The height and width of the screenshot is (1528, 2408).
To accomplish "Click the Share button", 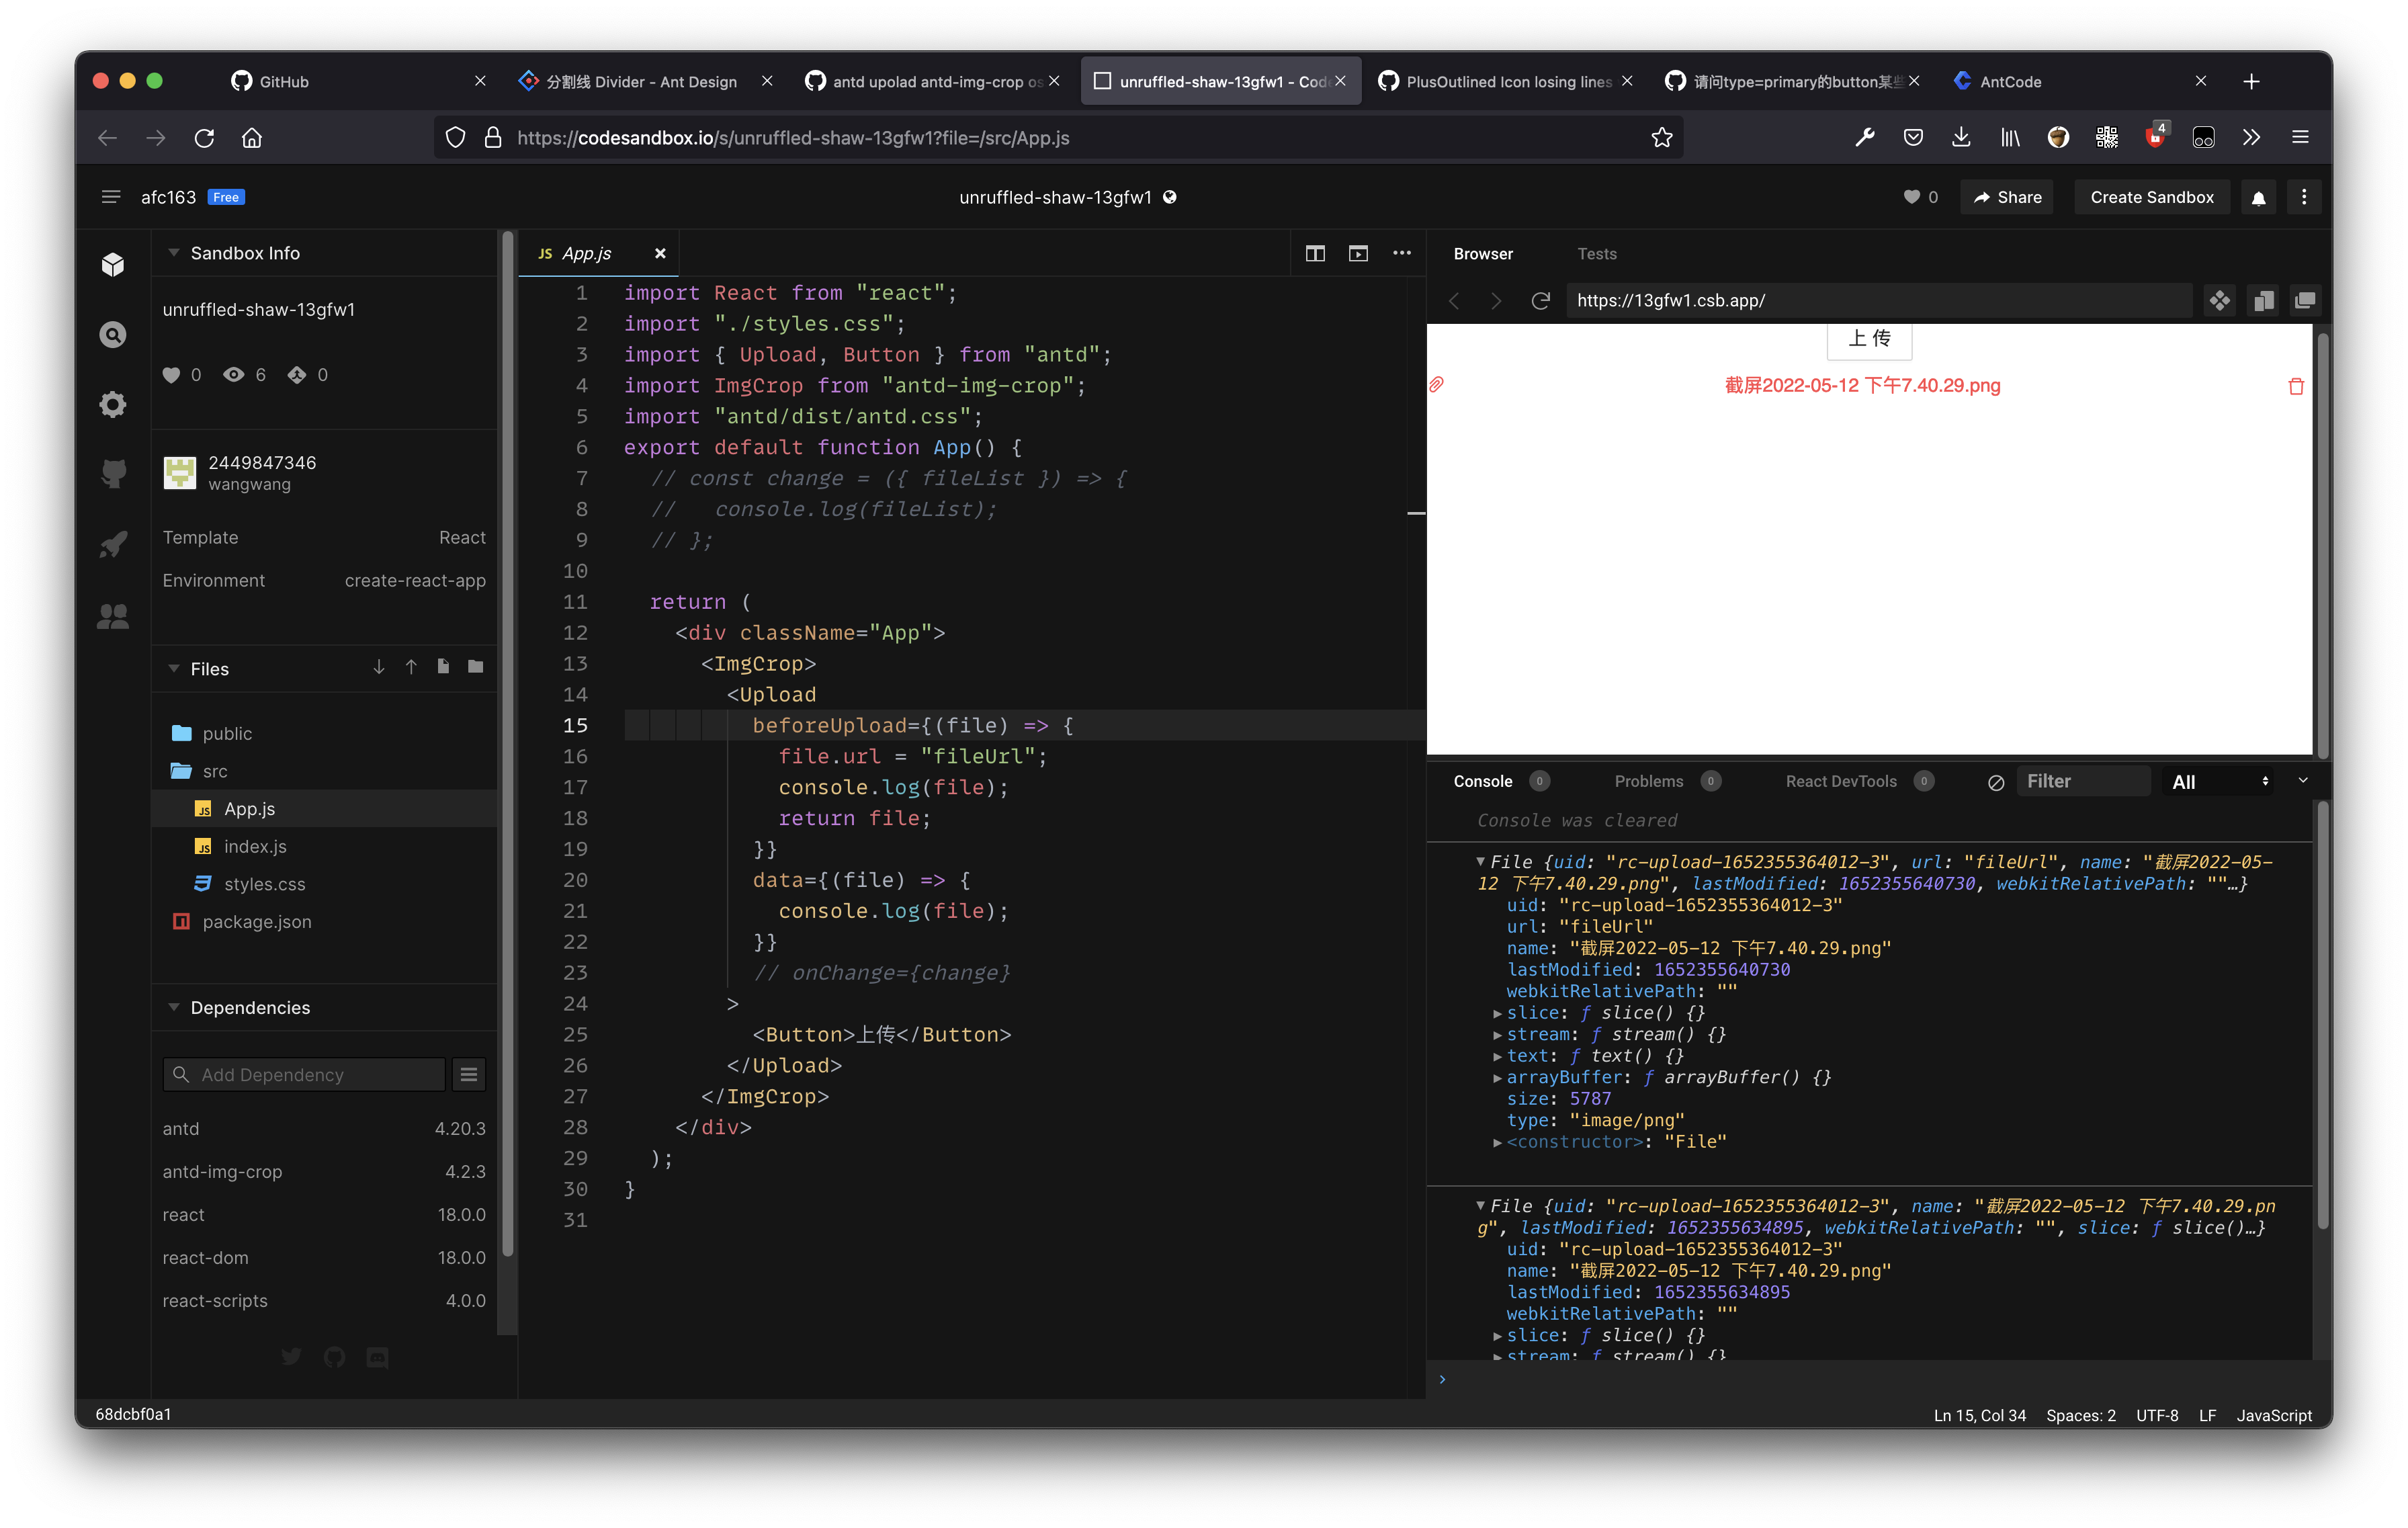I will click(x=2006, y=198).
